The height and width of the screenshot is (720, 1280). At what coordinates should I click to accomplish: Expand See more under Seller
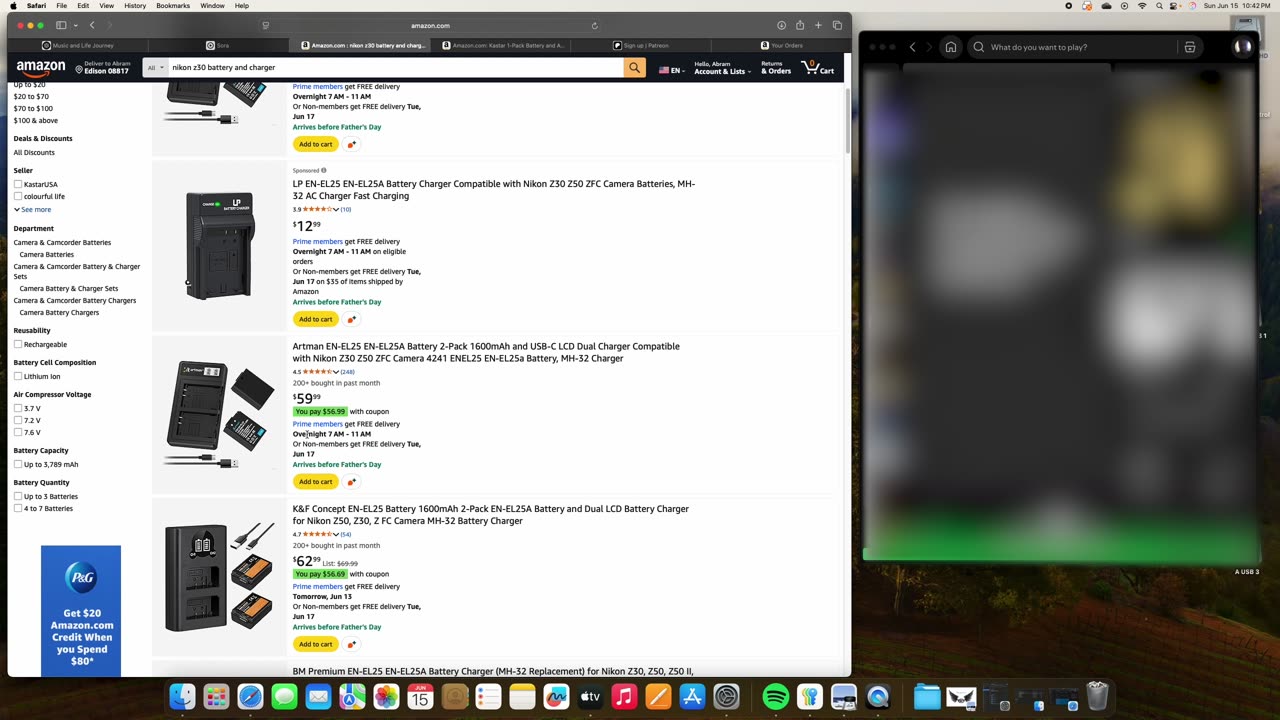pyautogui.click(x=32, y=209)
